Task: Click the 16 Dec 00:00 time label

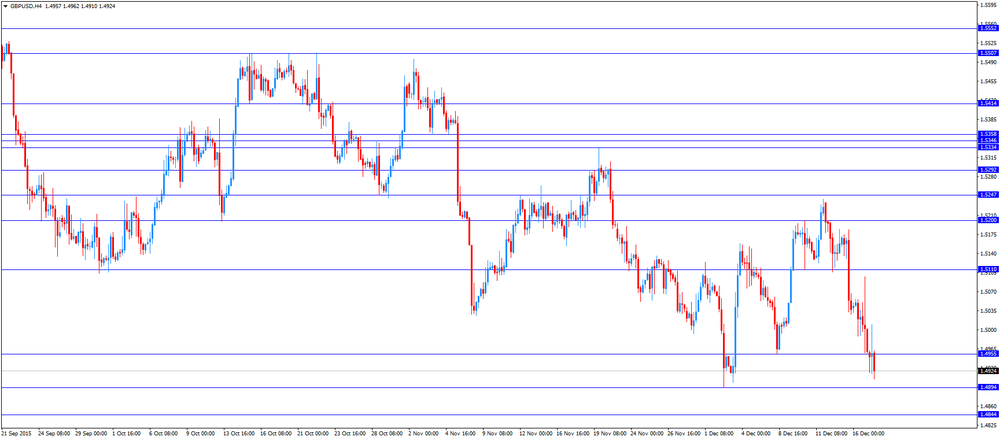Action: [x=868, y=435]
